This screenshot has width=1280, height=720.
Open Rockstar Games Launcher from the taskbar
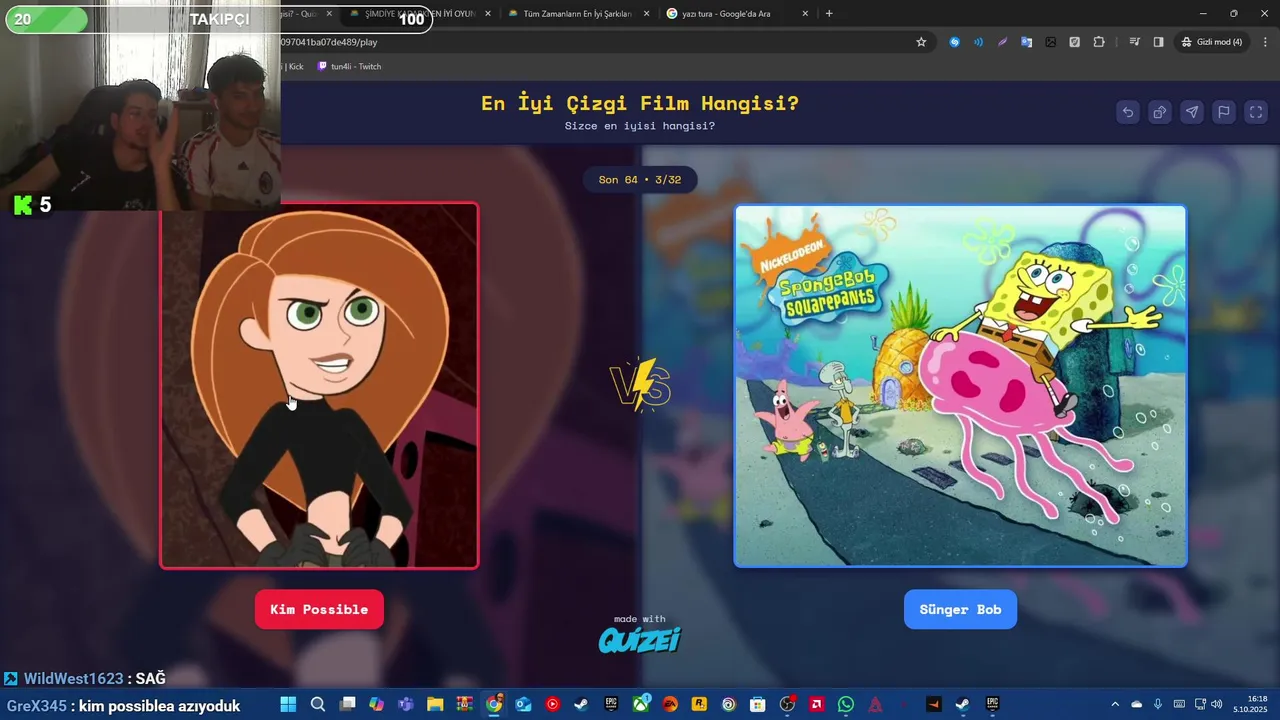699,704
